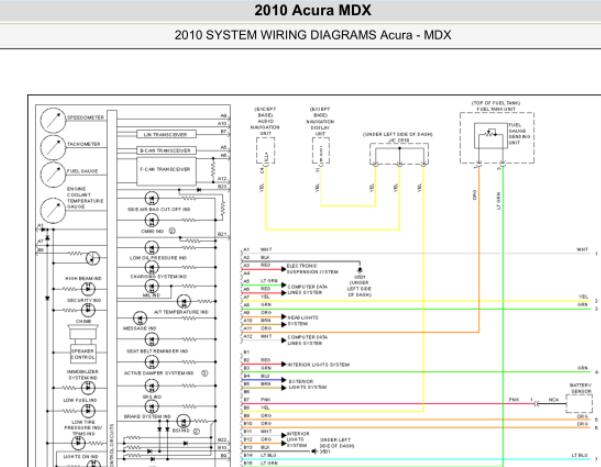Click the FUEL GAUGE SENDING UNIT label
This screenshot has width=601, height=467.
520,133
